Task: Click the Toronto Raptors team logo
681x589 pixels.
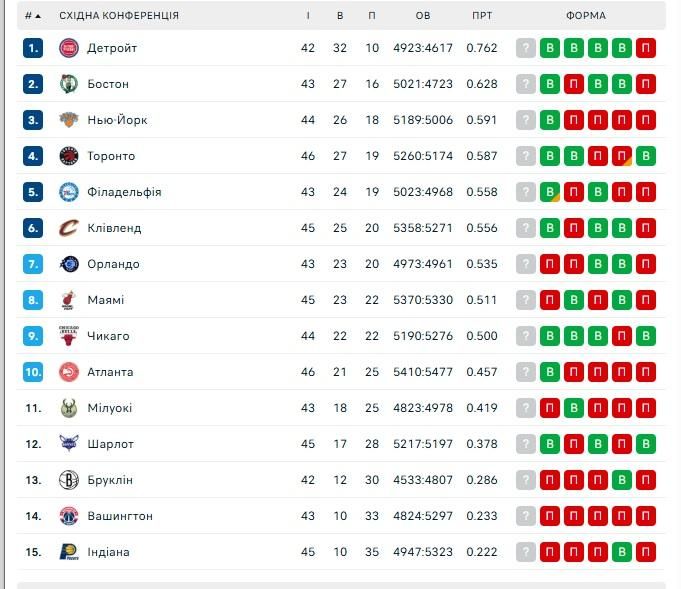Action: coord(68,156)
